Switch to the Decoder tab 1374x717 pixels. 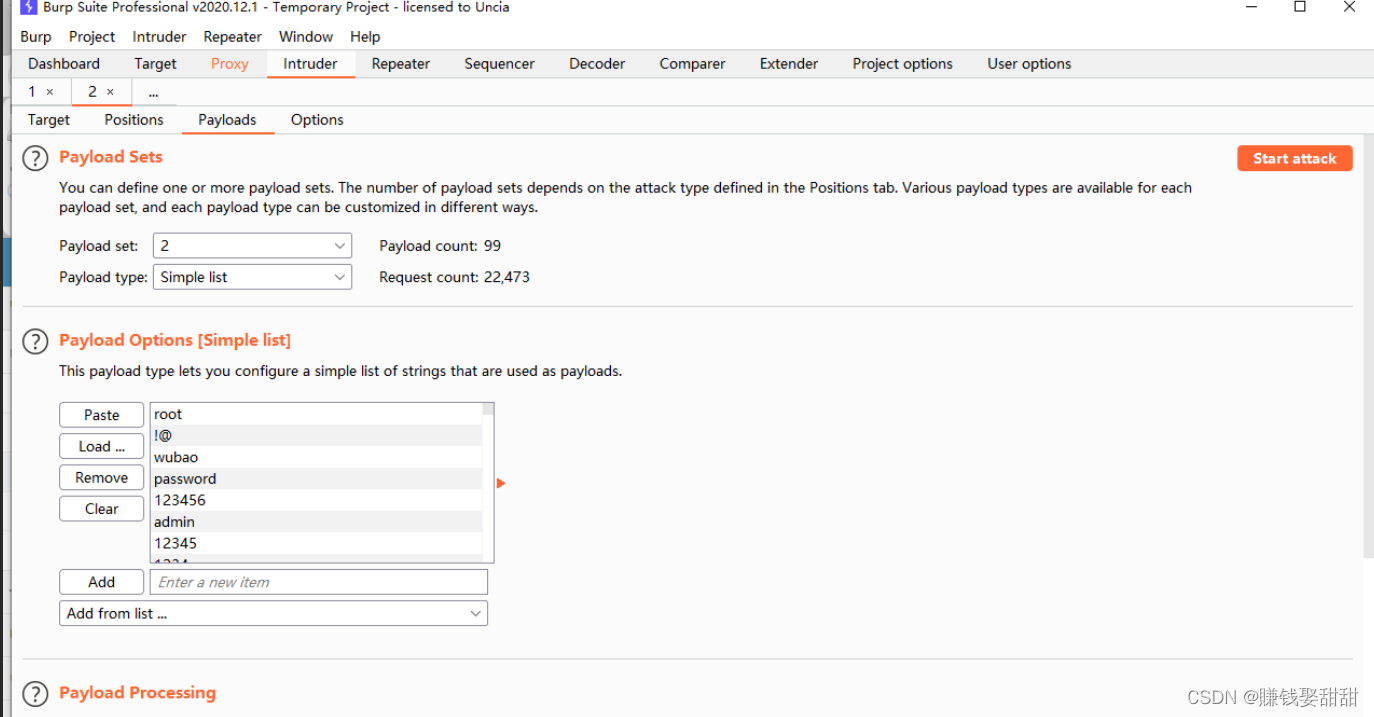(x=597, y=64)
